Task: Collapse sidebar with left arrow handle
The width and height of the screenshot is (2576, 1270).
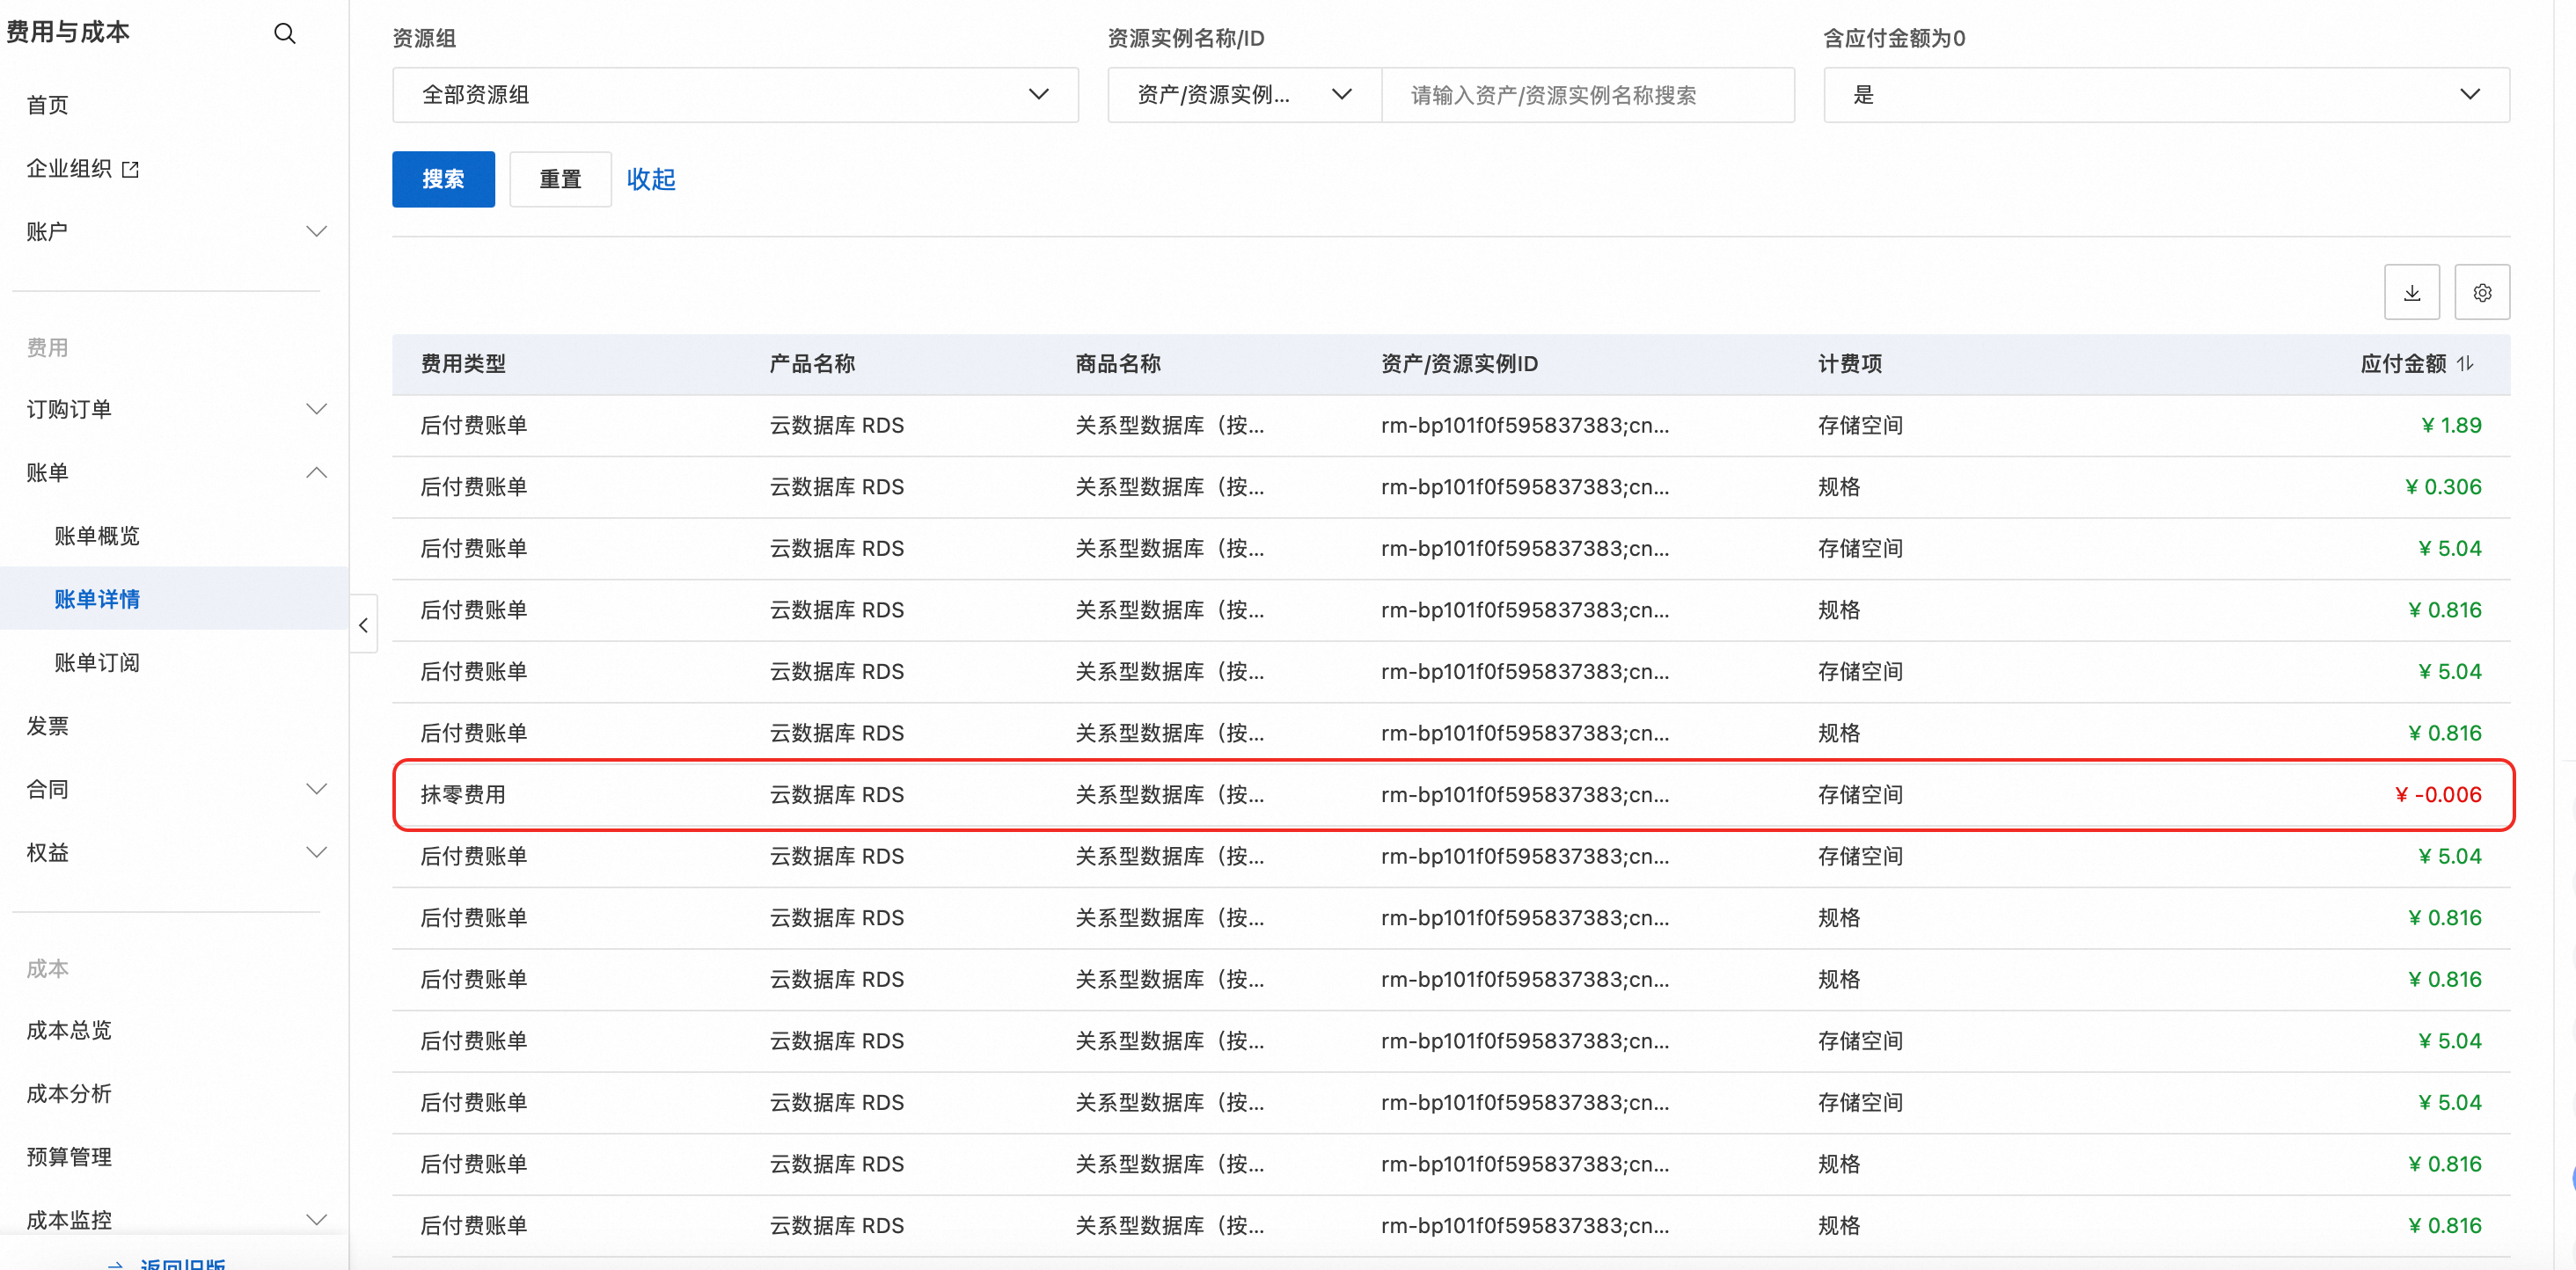Action: pos(364,625)
